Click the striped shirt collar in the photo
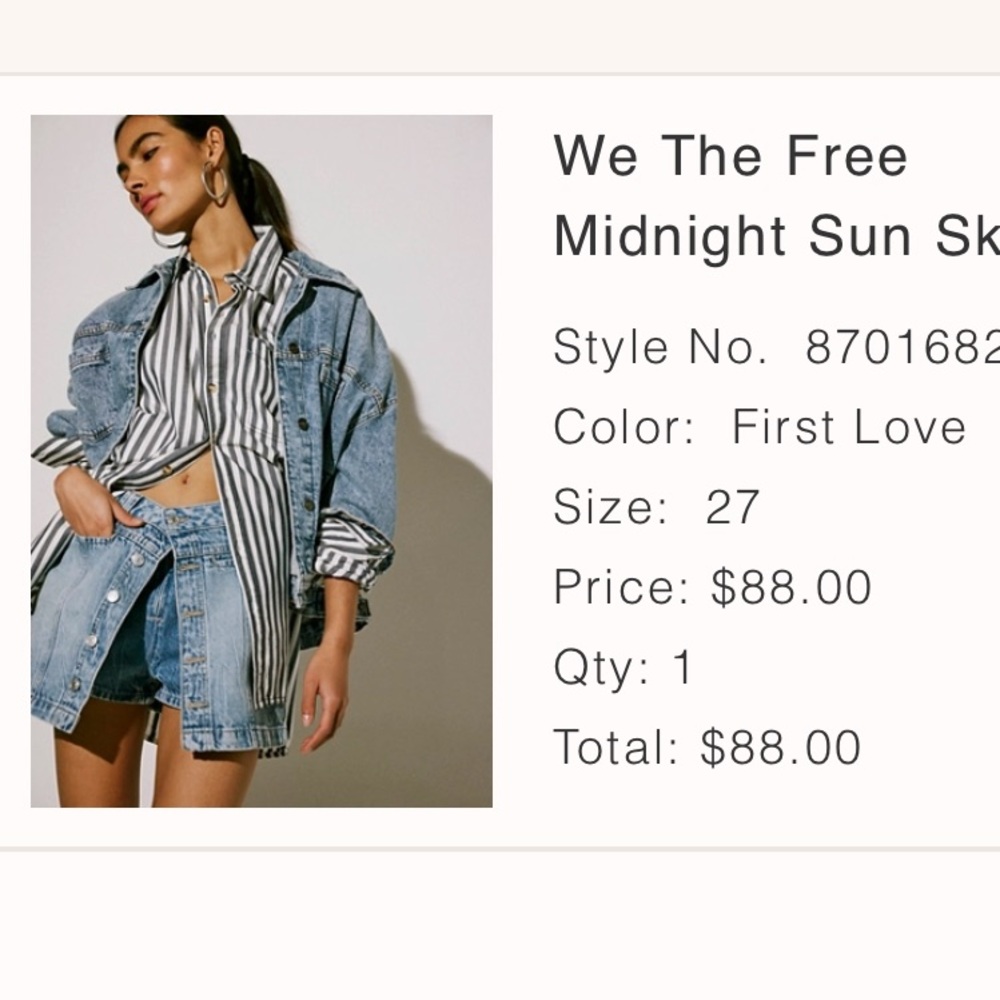The height and width of the screenshot is (1000, 1000). [x=262, y=262]
